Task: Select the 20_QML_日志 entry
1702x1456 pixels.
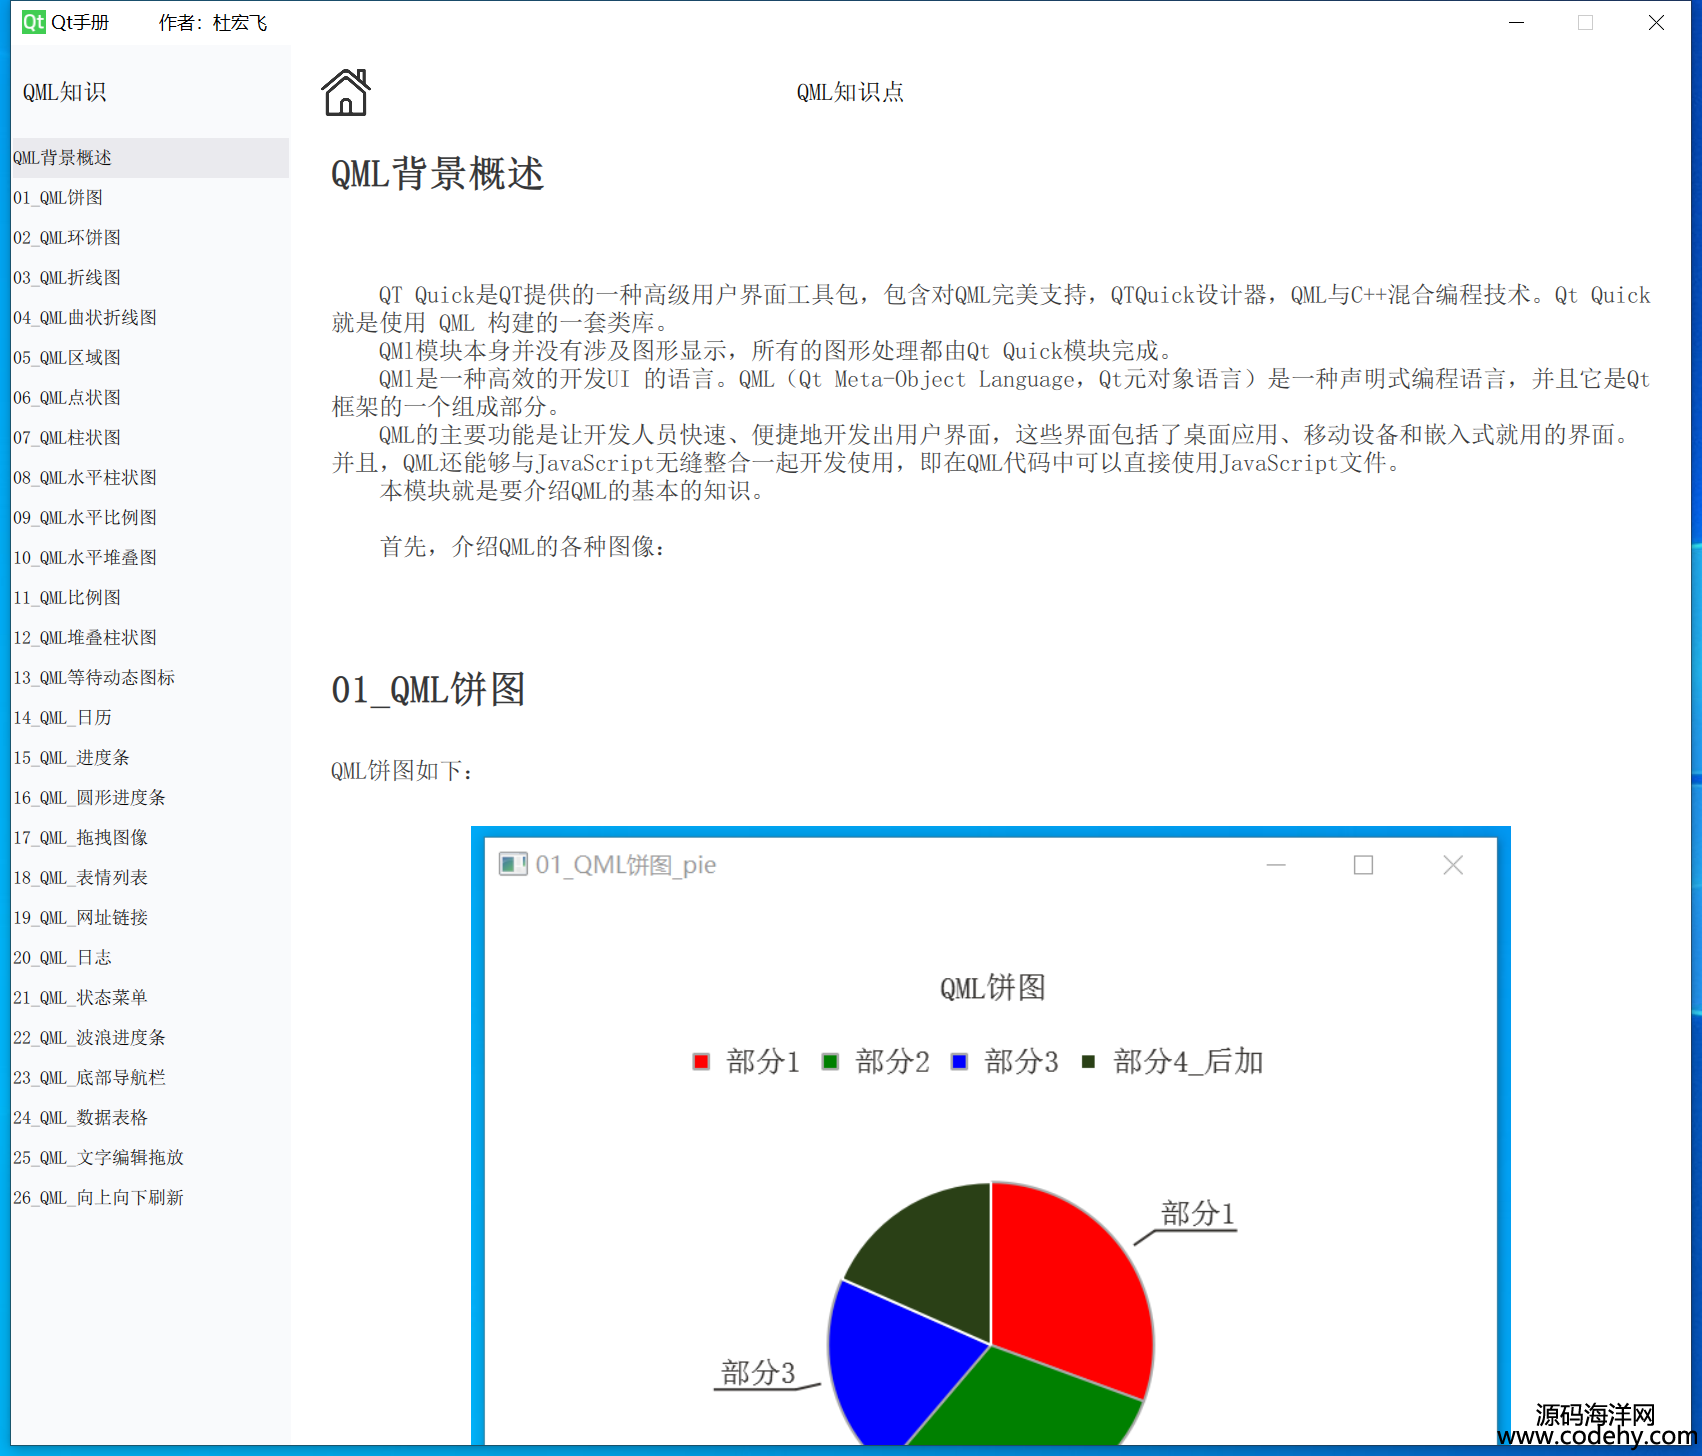Action: (150, 958)
